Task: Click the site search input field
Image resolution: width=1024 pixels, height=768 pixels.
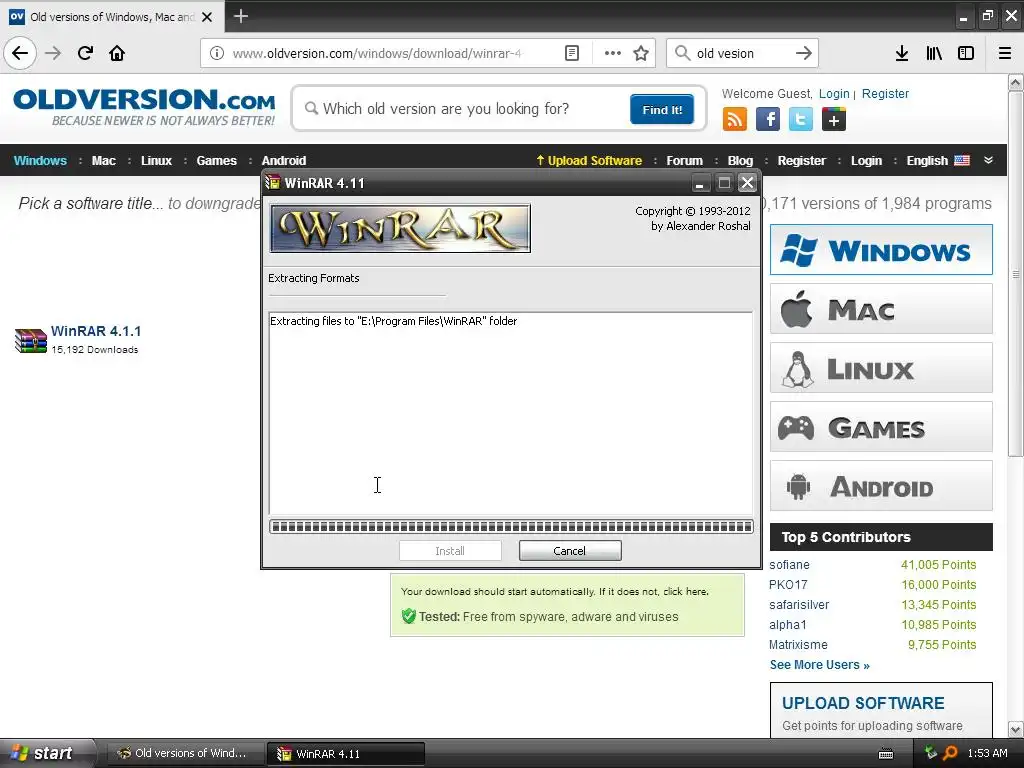Action: tap(464, 108)
